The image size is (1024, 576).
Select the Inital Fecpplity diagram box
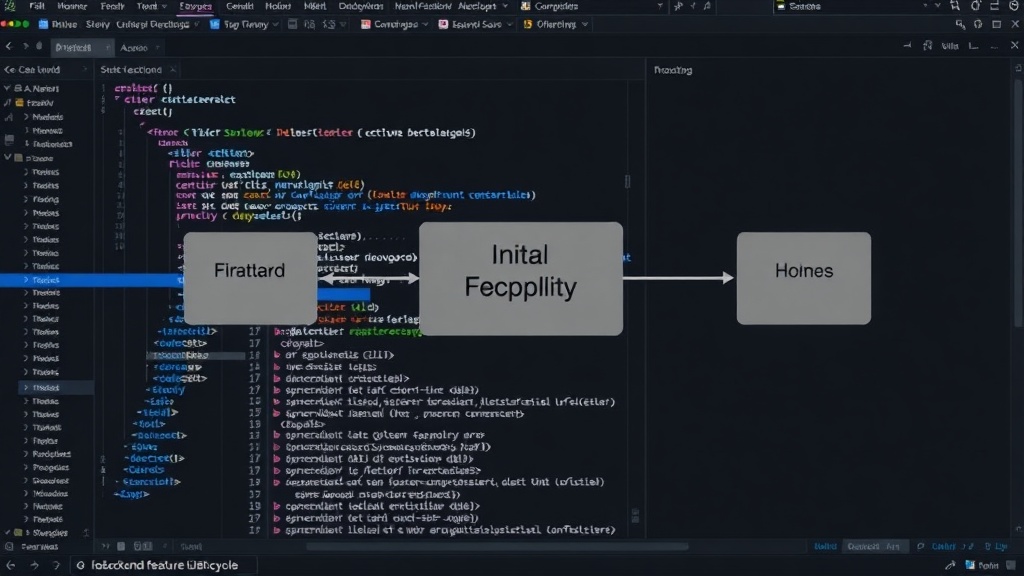(520, 279)
